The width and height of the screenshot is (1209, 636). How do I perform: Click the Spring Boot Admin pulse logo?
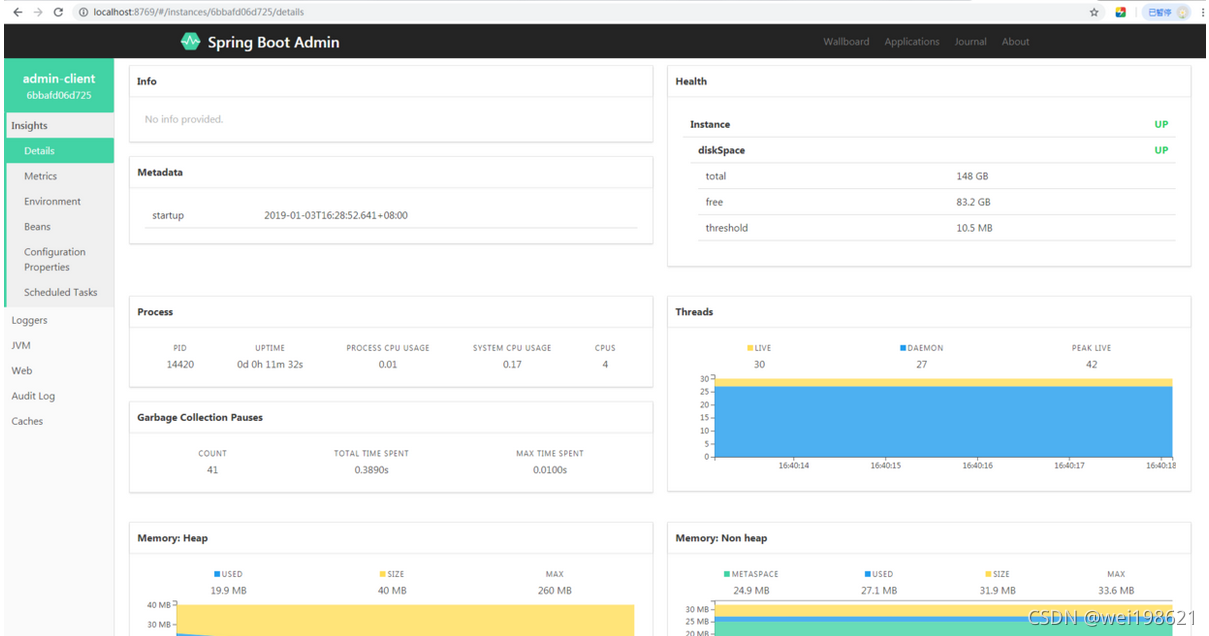click(x=190, y=42)
